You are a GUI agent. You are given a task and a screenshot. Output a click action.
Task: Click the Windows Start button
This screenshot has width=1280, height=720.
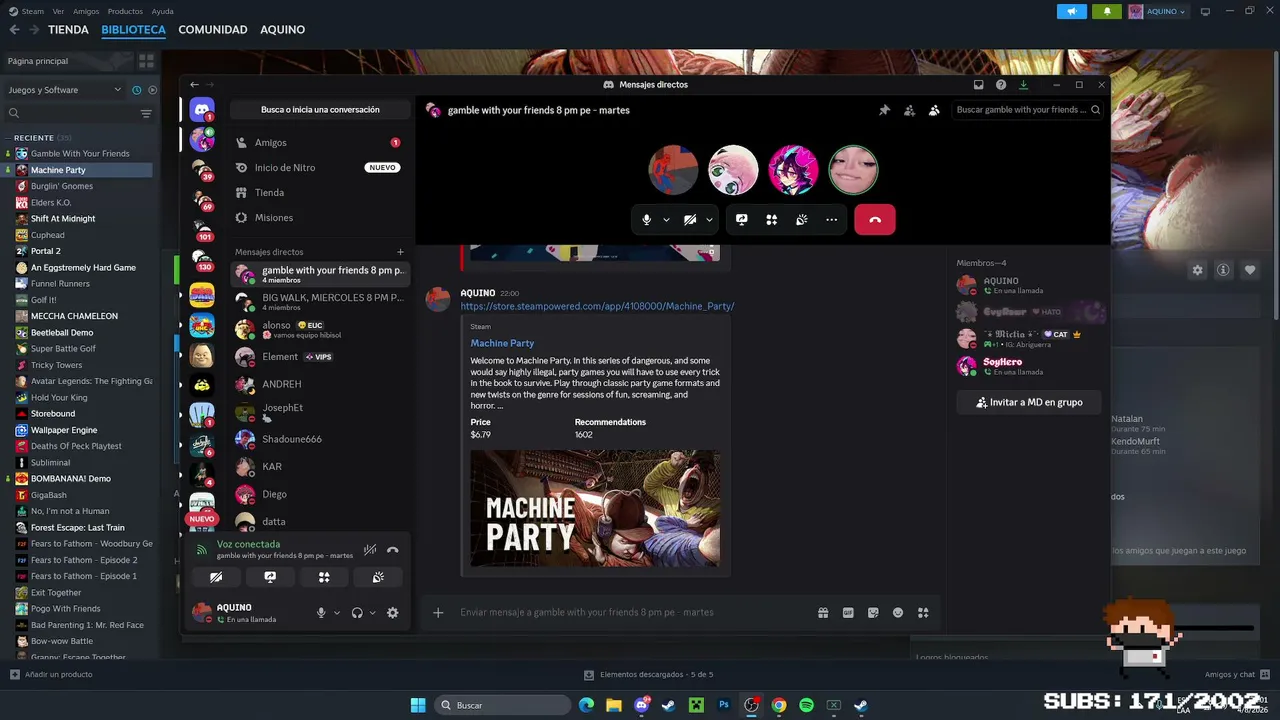click(418, 706)
